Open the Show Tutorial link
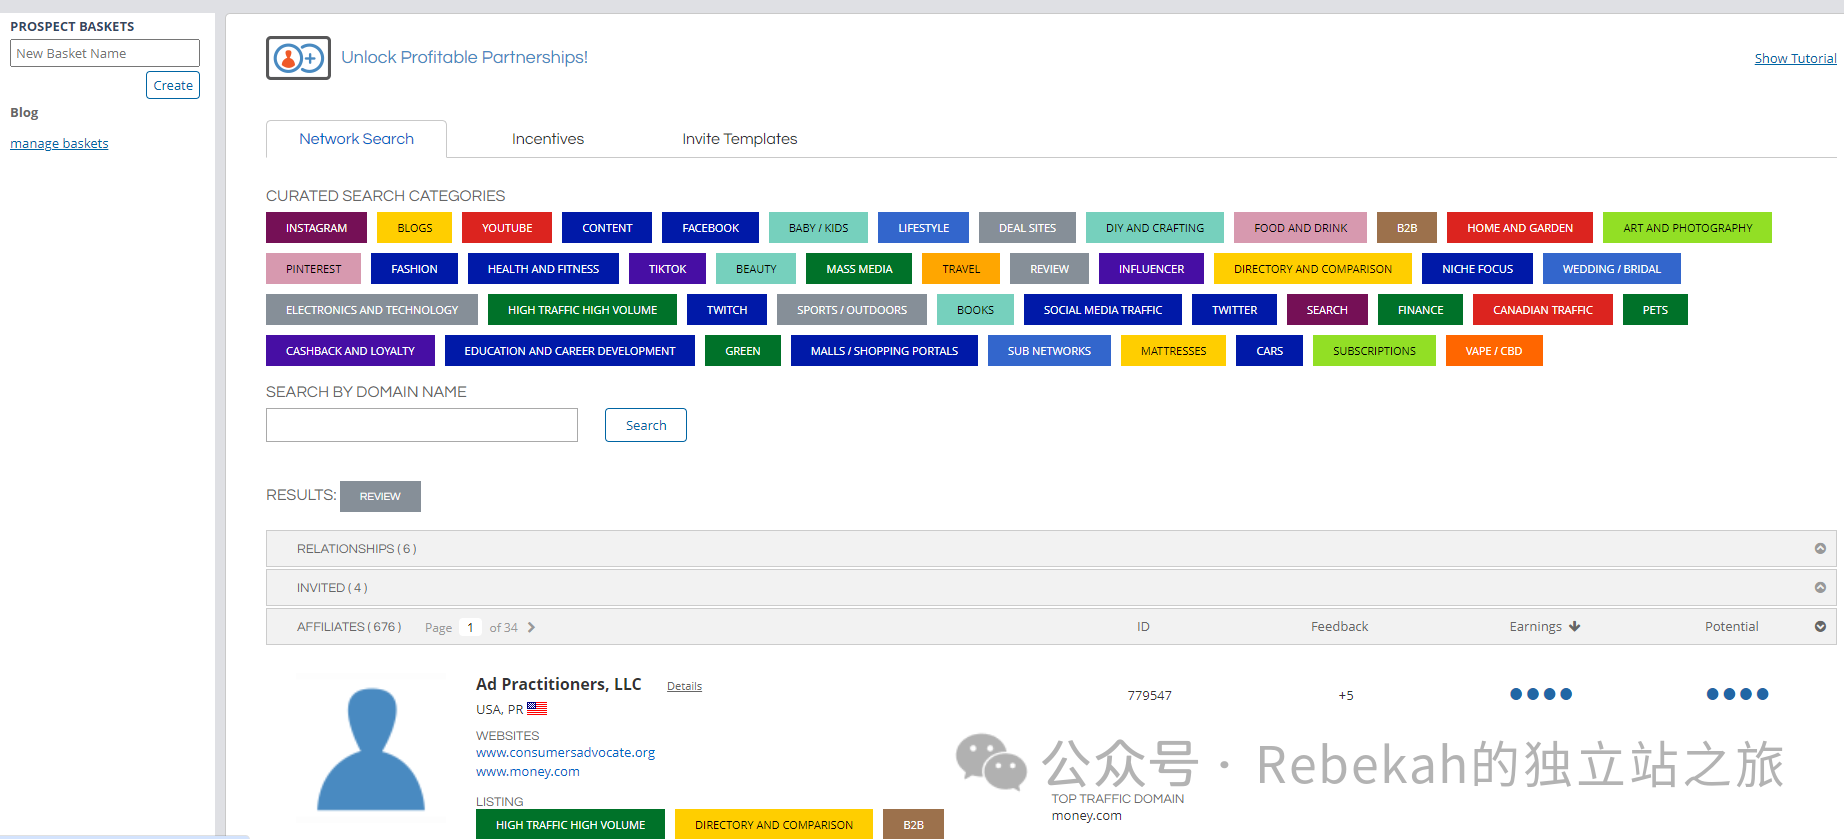 1794,59
